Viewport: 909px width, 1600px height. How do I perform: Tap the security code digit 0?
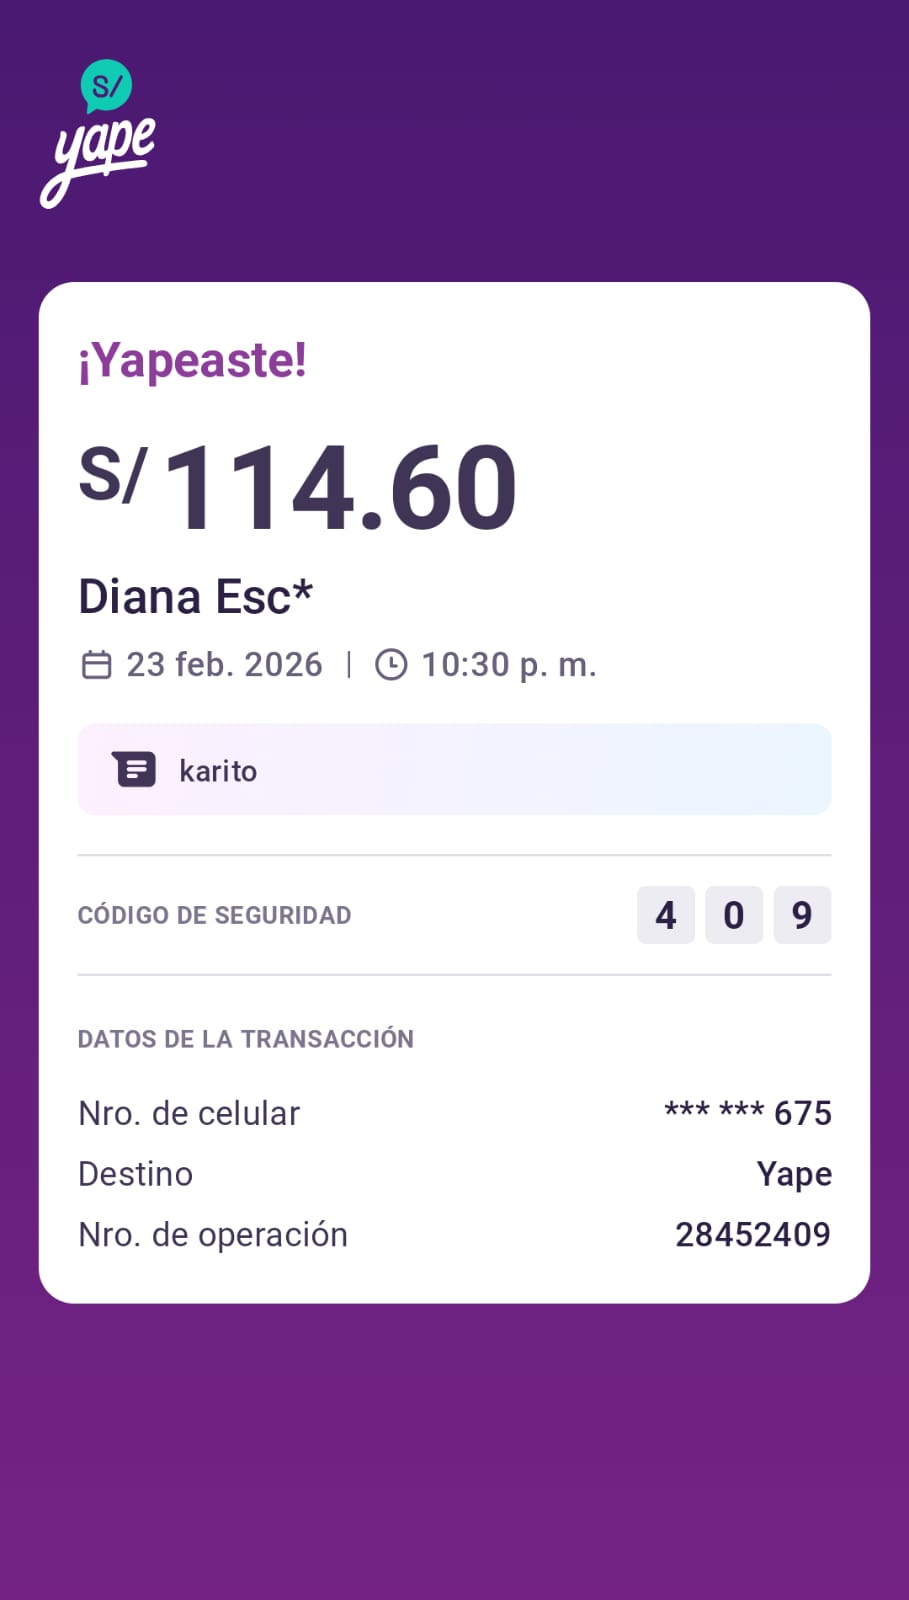[x=734, y=915]
